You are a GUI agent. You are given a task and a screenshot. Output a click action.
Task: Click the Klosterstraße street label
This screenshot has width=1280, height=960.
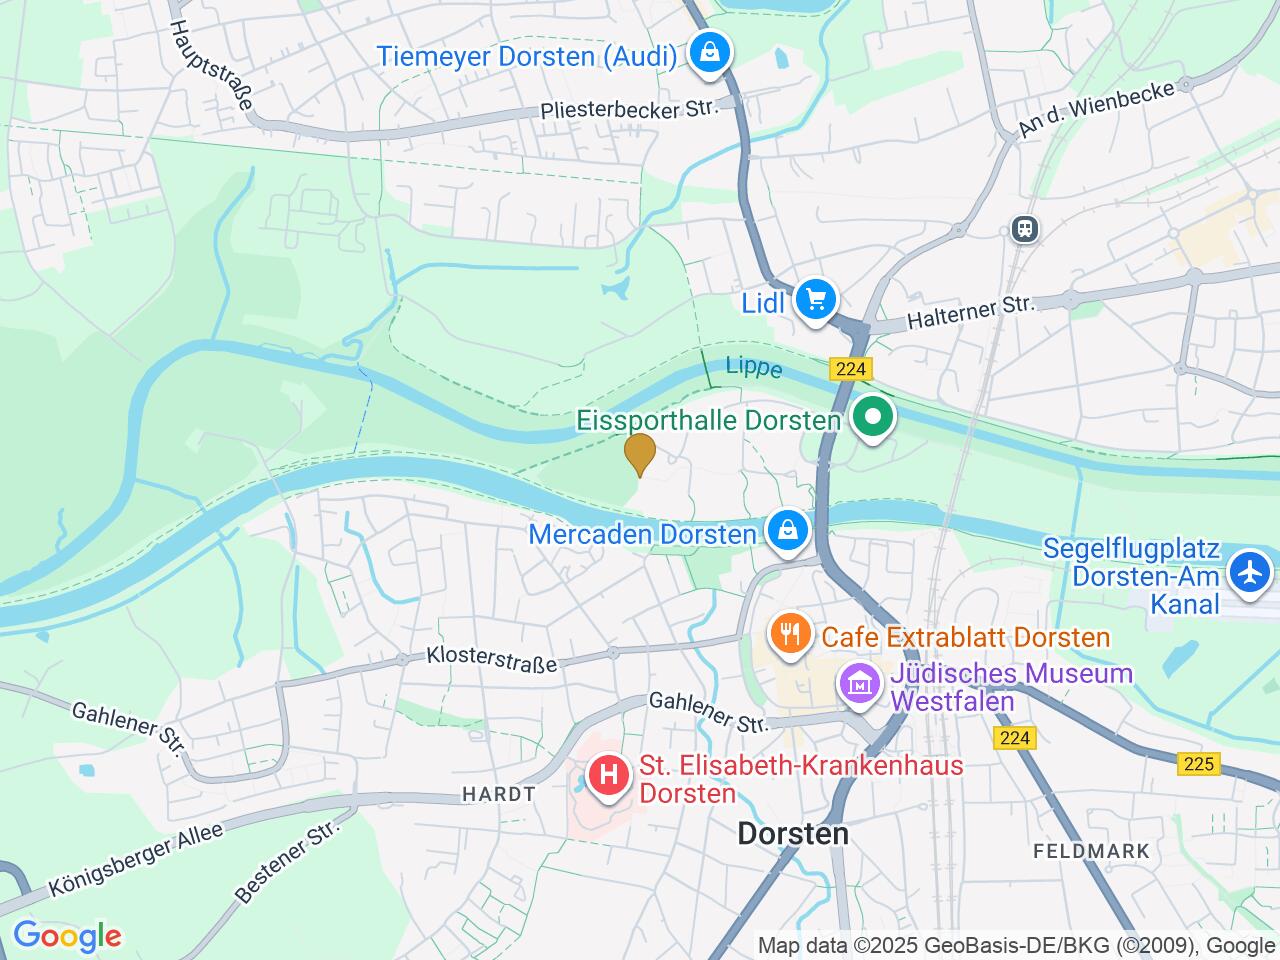click(x=491, y=659)
